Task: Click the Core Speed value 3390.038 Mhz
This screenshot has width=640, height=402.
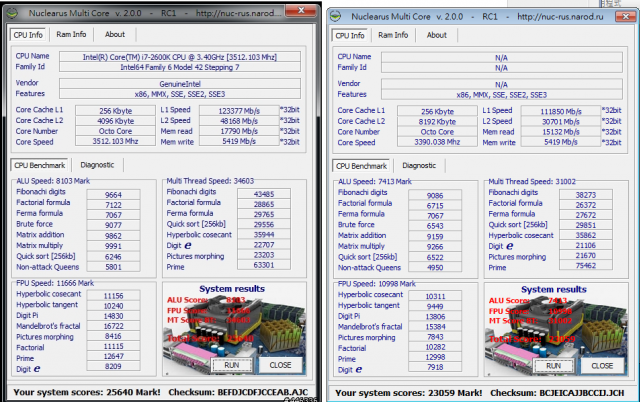Action: tap(437, 142)
